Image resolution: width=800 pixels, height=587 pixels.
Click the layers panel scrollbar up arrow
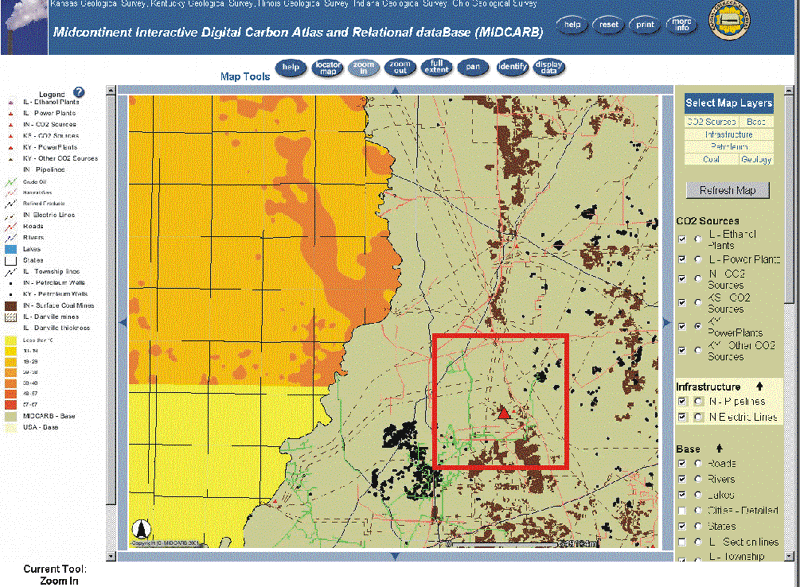tap(789, 90)
